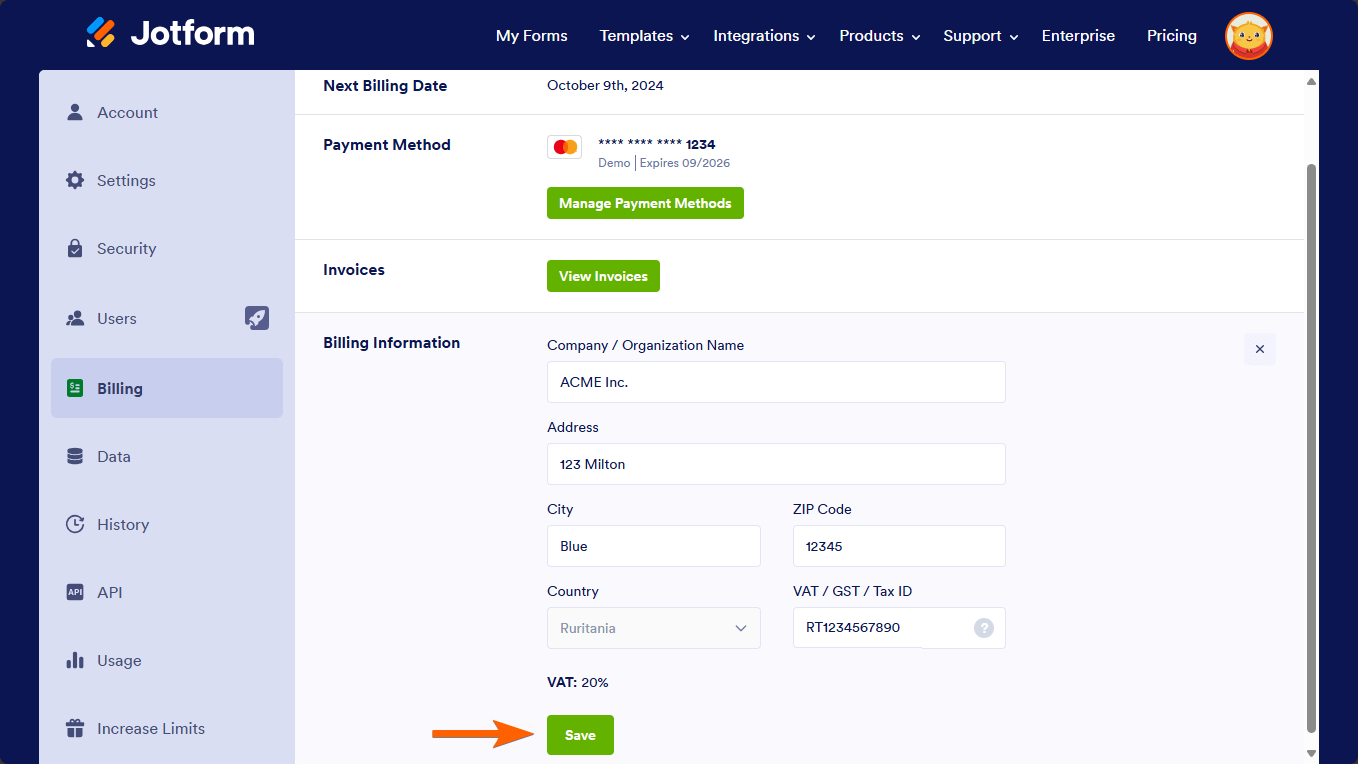Image resolution: width=1358 pixels, height=764 pixels.
Task: Click the Settings gear icon
Action: (x=75, y=180)
